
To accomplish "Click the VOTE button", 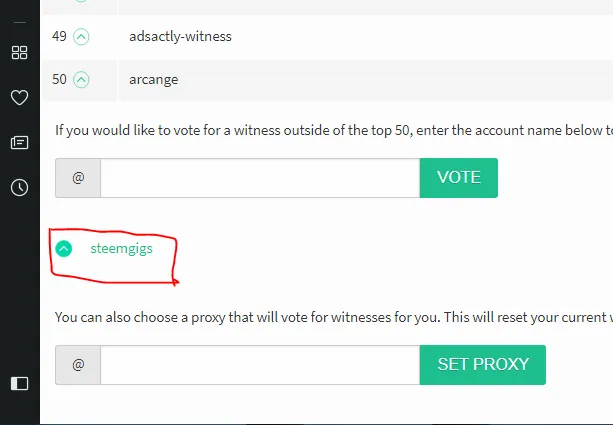I will pos(459,178).
